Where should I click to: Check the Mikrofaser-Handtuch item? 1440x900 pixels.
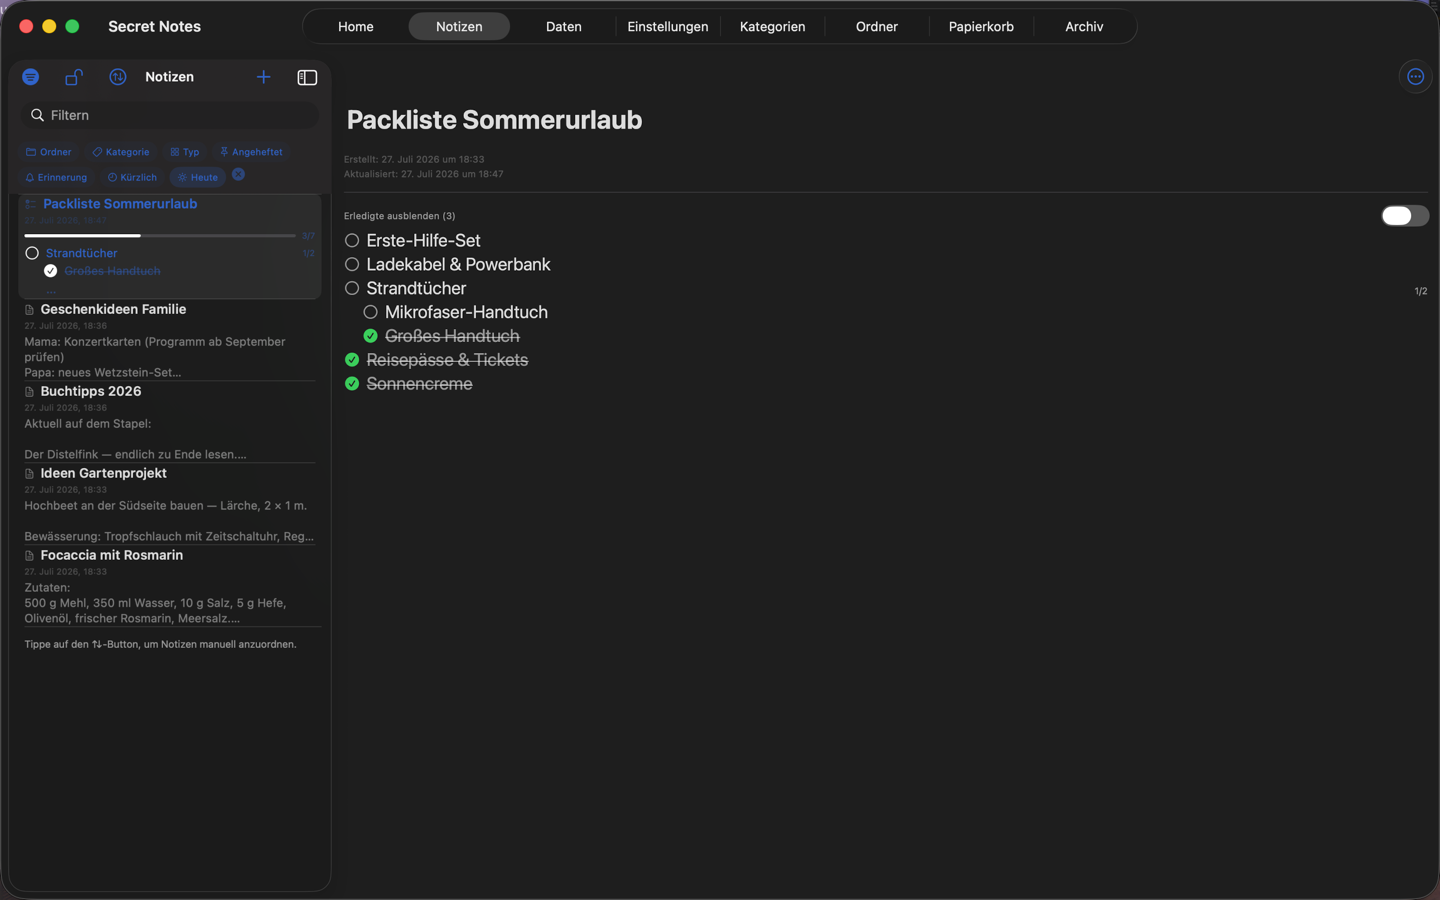[370, 313]
